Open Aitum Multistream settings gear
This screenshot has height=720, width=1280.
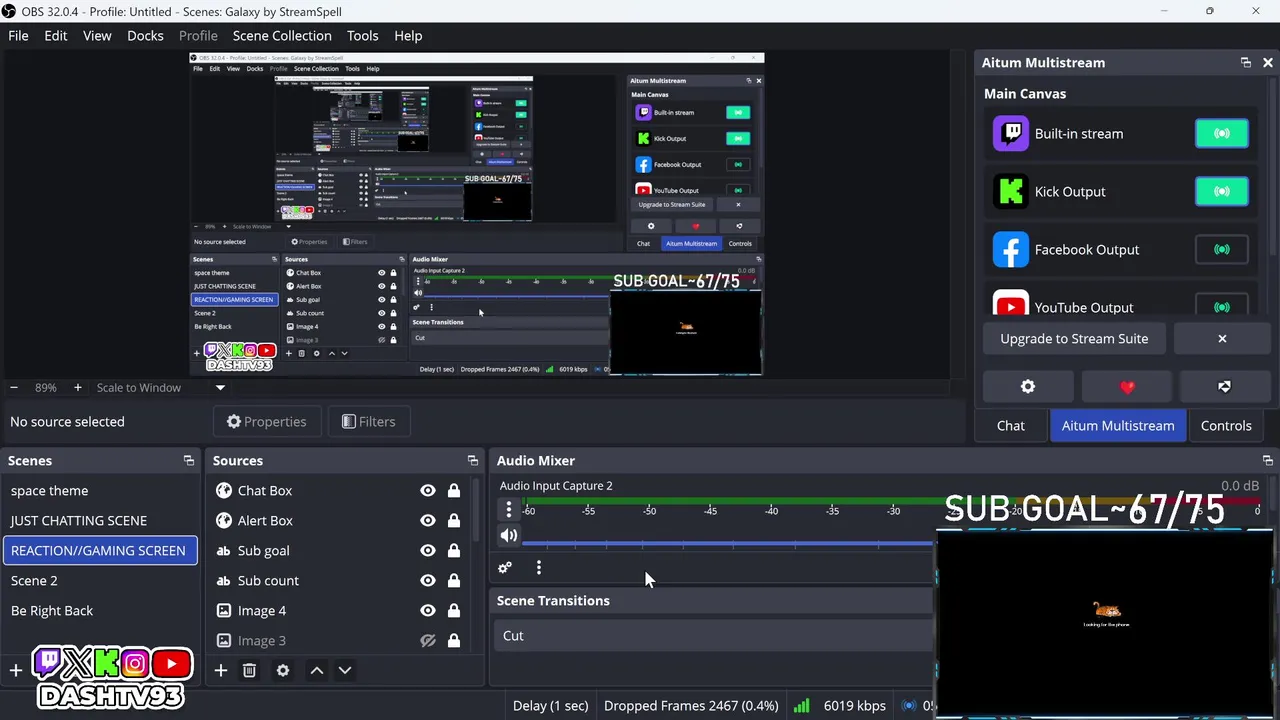1028,387
